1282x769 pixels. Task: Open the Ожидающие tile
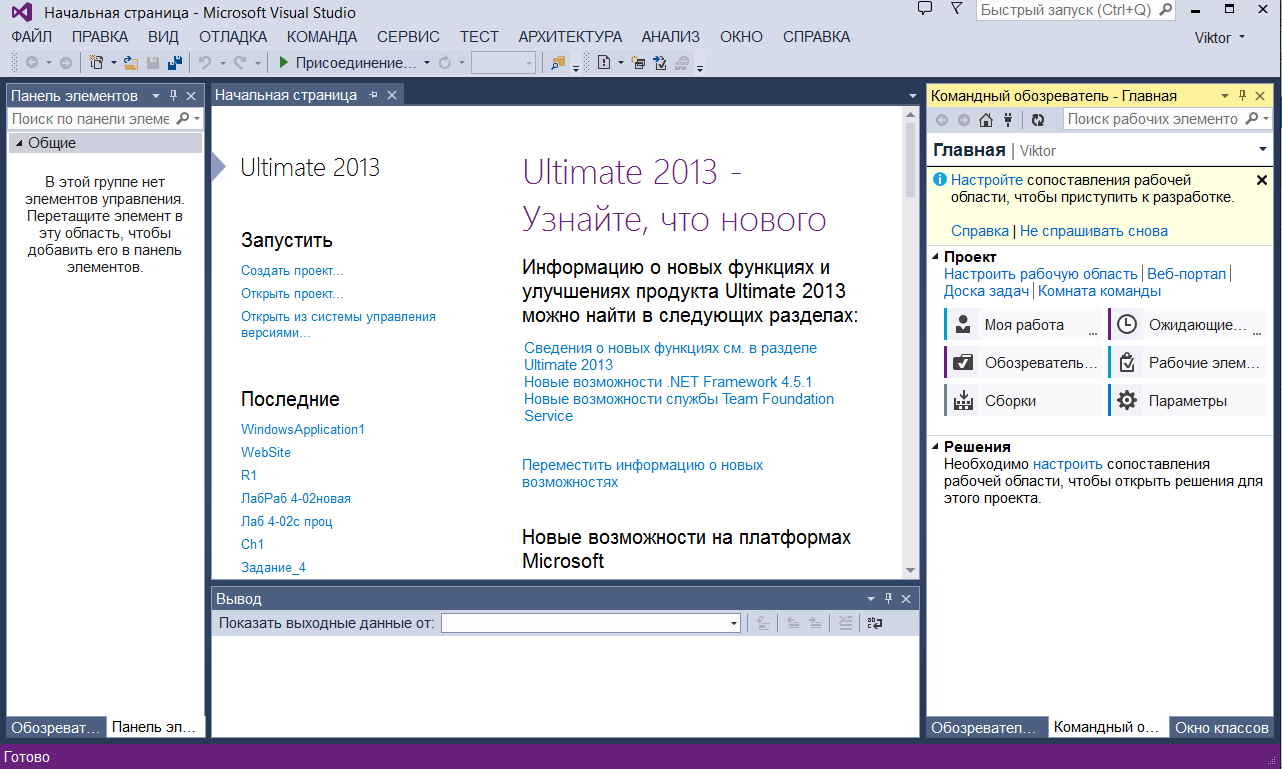1187,325
